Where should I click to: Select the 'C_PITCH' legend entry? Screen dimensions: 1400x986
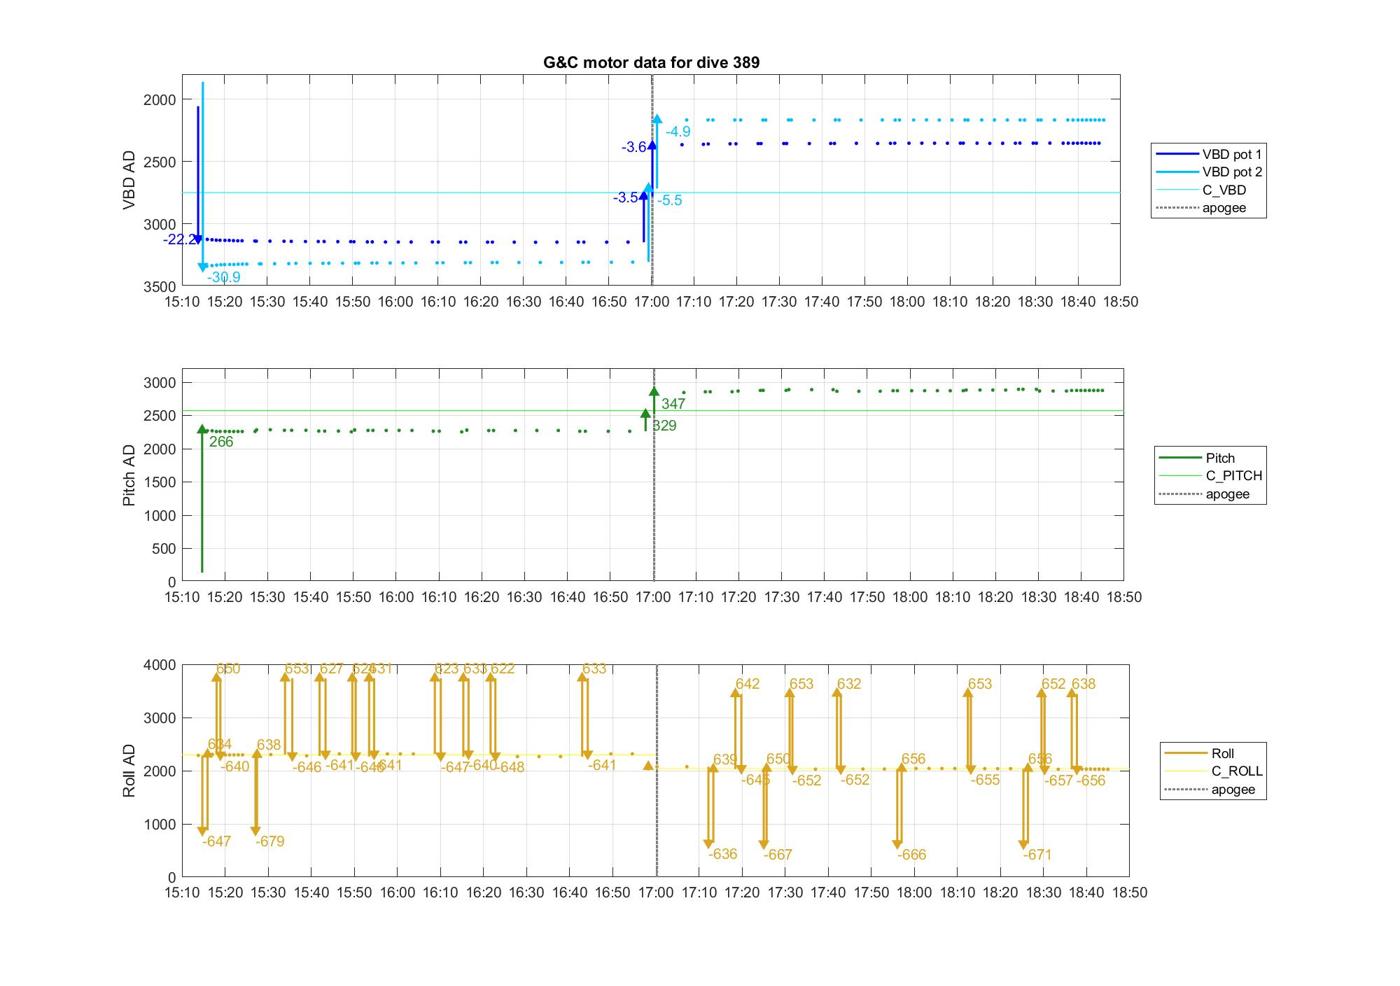[x=1210, y=476]
